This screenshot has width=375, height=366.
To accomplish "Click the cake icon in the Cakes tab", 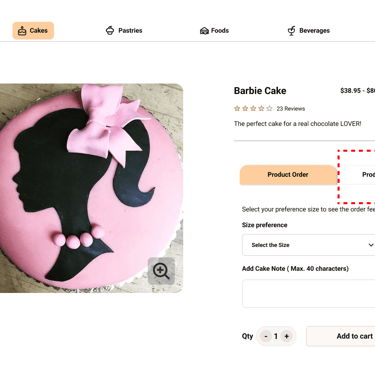I will (x=22, y=31).
